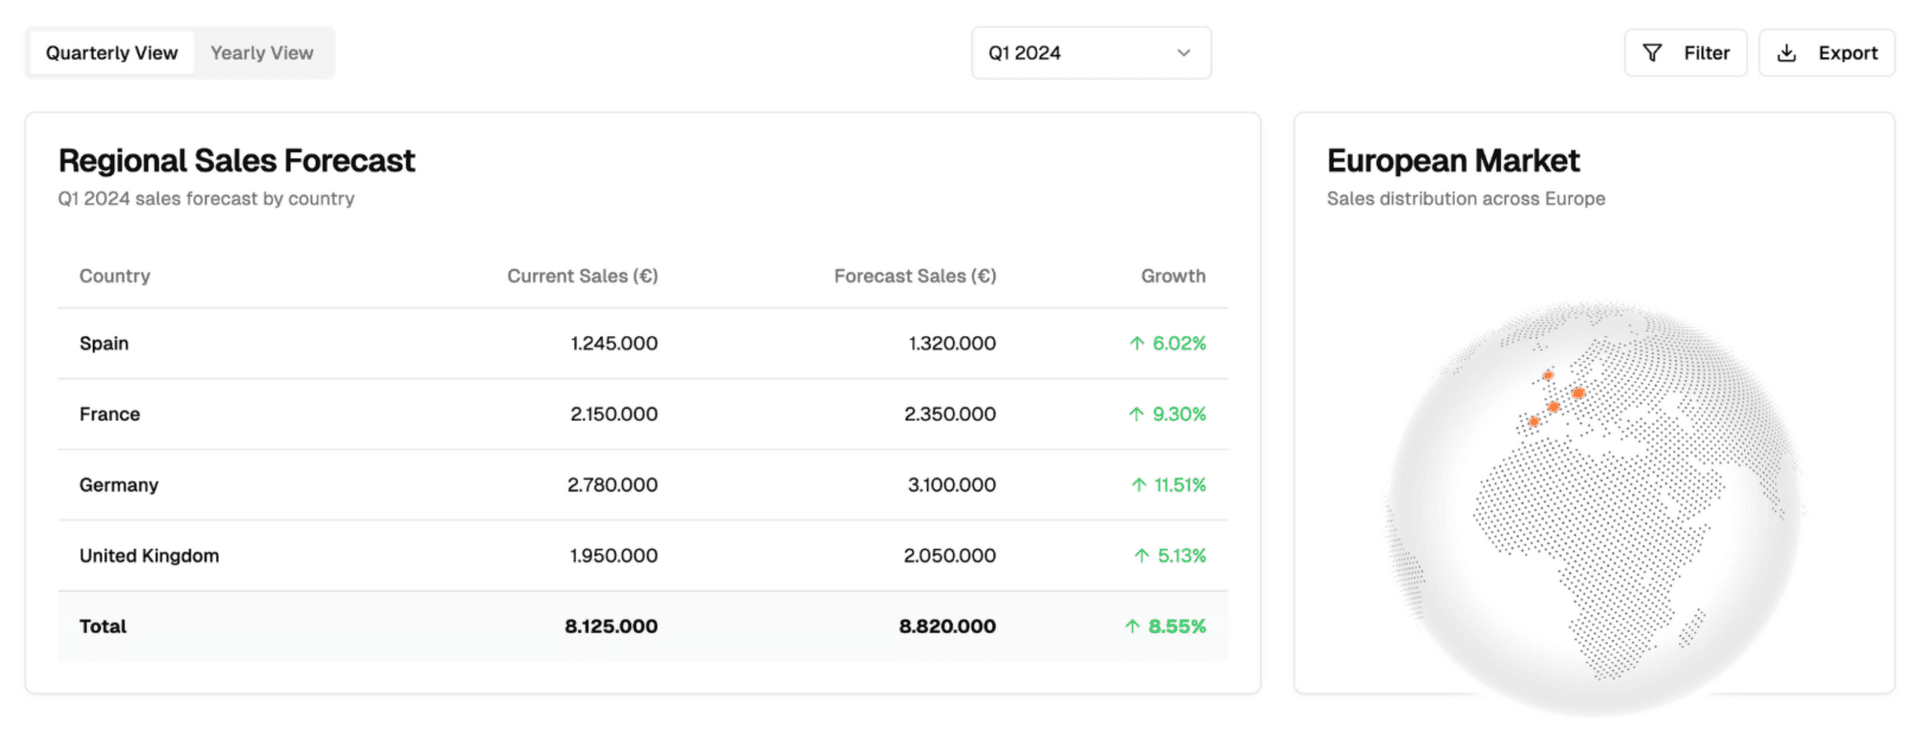Click the up arrow next to 9.30%
The image size is (1920, 731).
[1136, 414]
